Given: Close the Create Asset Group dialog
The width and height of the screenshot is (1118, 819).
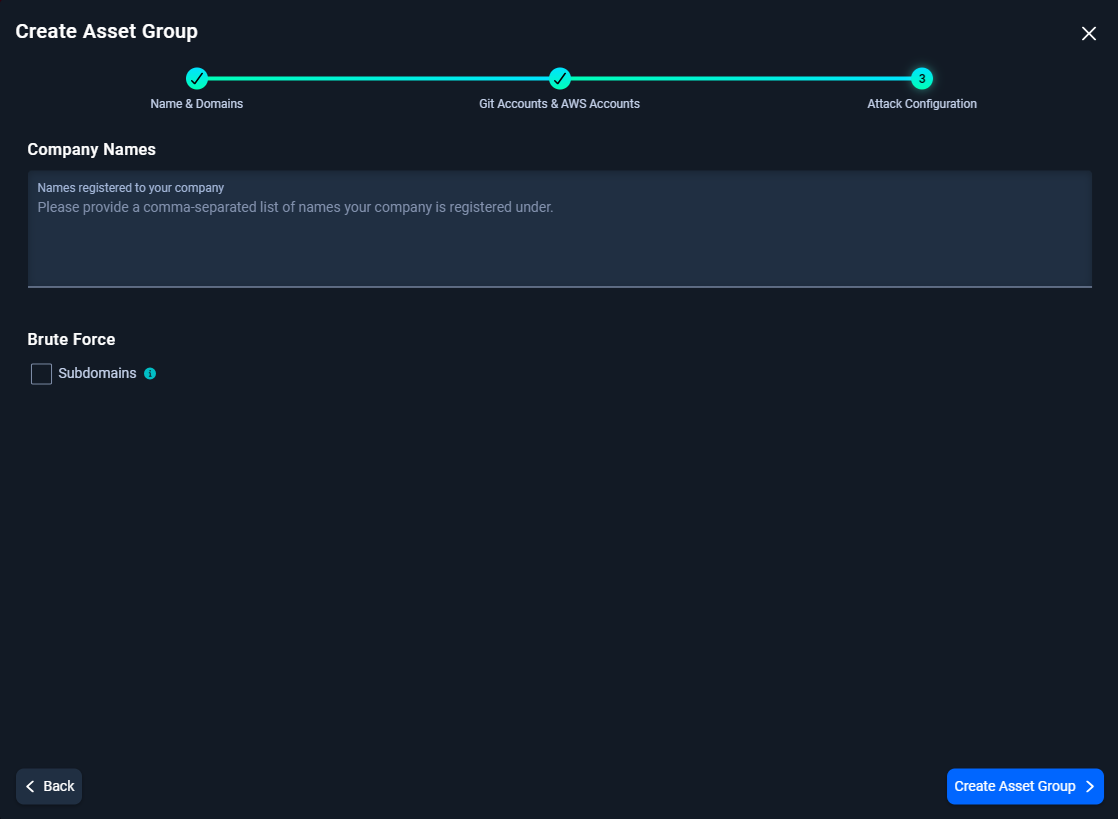Looking at the screenshot, I should [1088, 34].
